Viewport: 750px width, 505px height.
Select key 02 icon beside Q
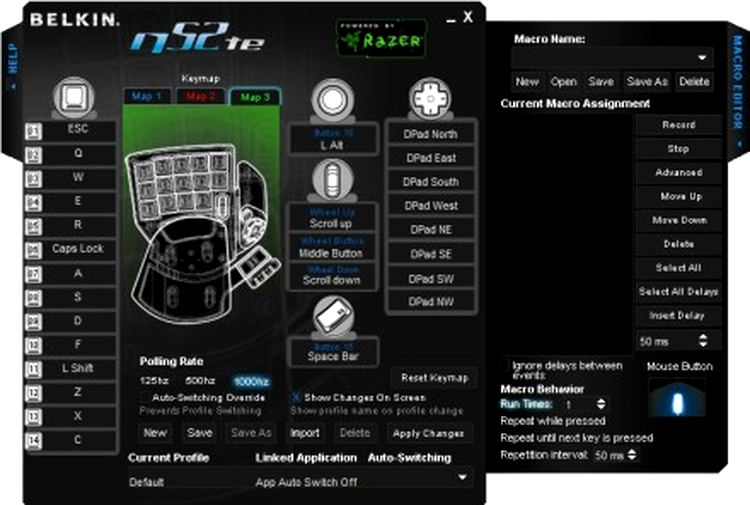33,155
